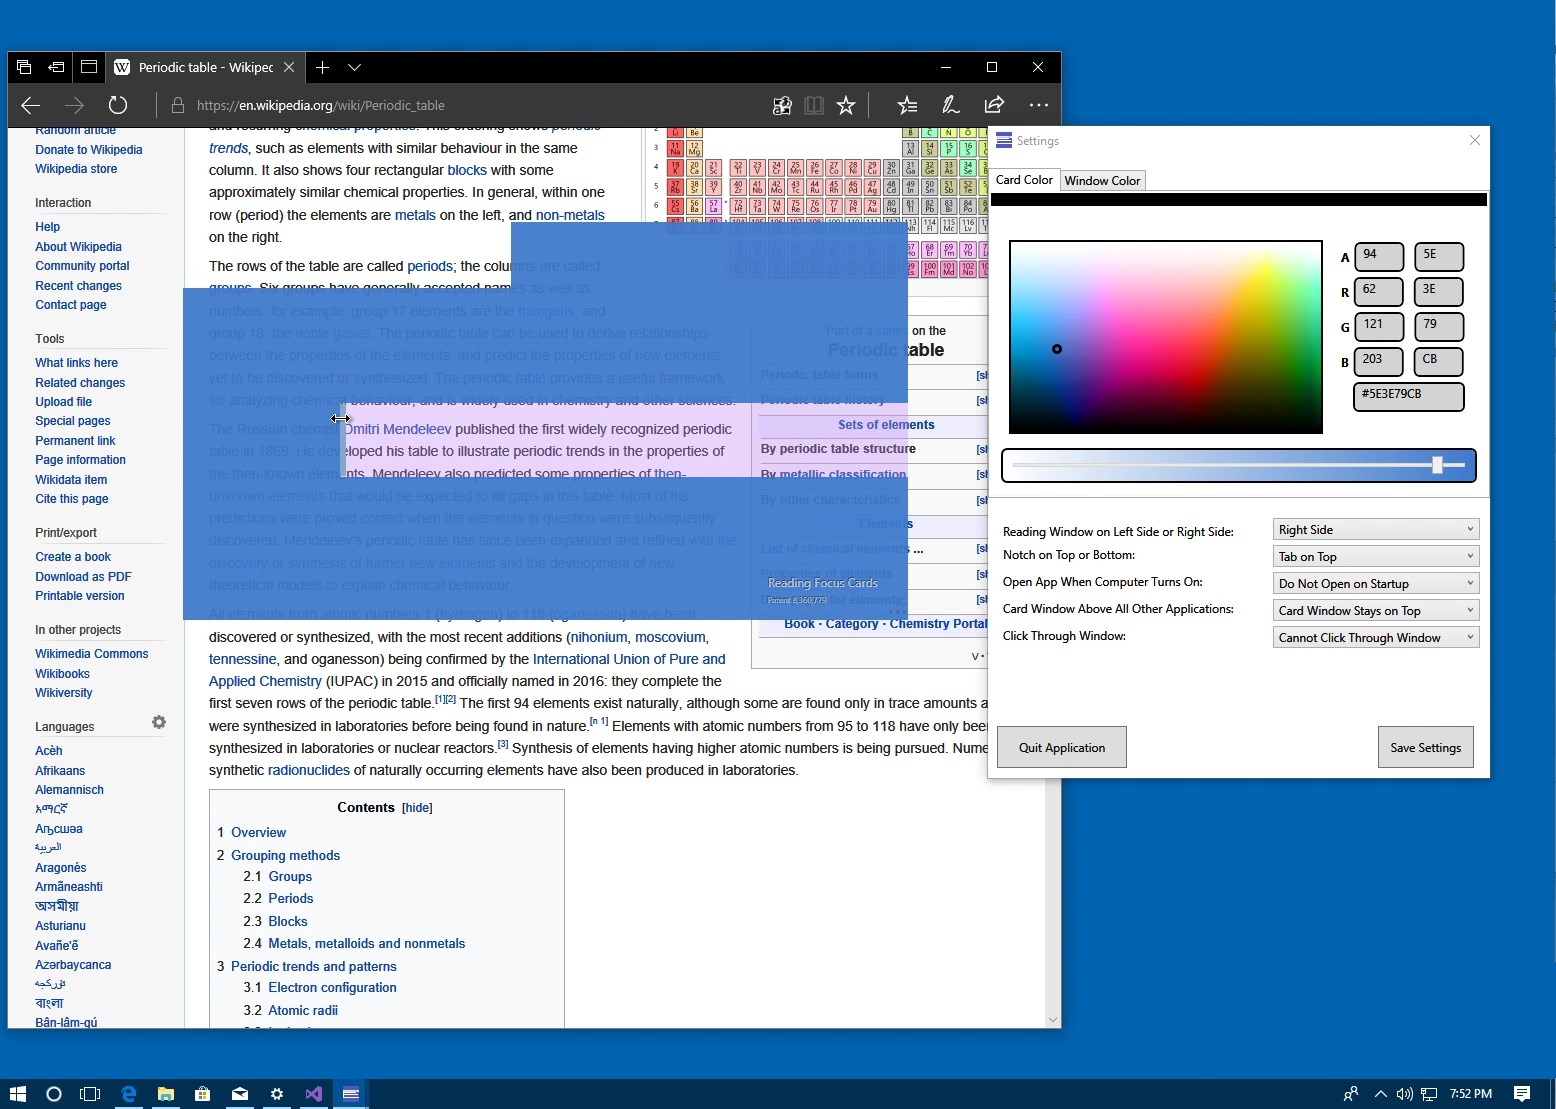Click the Download as PDF link

coord(83,577)
